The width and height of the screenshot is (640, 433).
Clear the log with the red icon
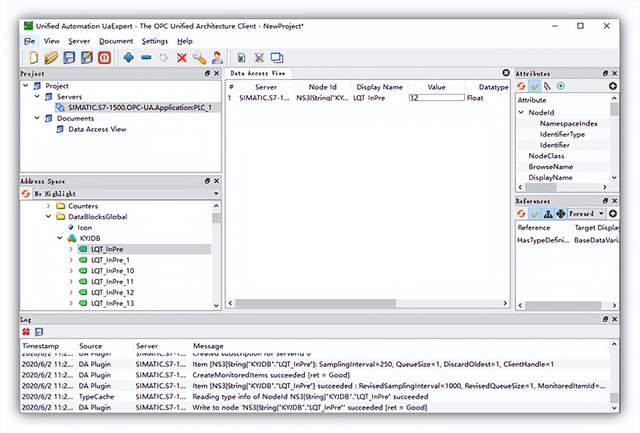point(26,331)
